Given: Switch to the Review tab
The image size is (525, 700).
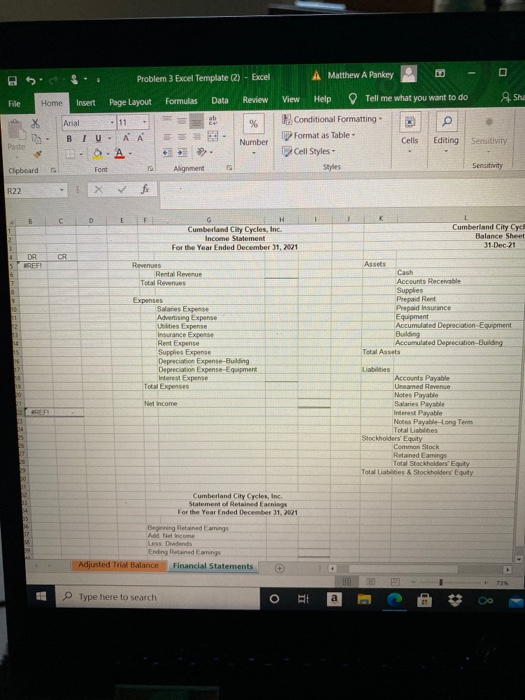Looking at the screenshot, I should [255, 100].
